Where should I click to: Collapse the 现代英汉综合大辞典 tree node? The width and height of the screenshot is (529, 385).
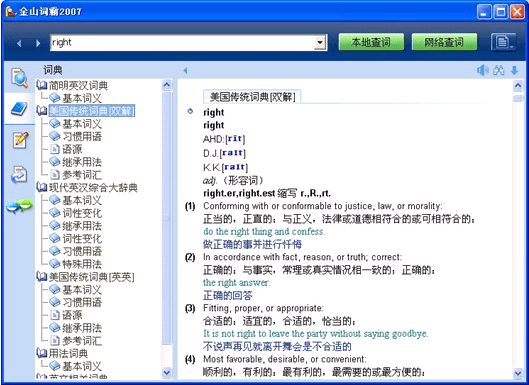click(x=41, y=188)
